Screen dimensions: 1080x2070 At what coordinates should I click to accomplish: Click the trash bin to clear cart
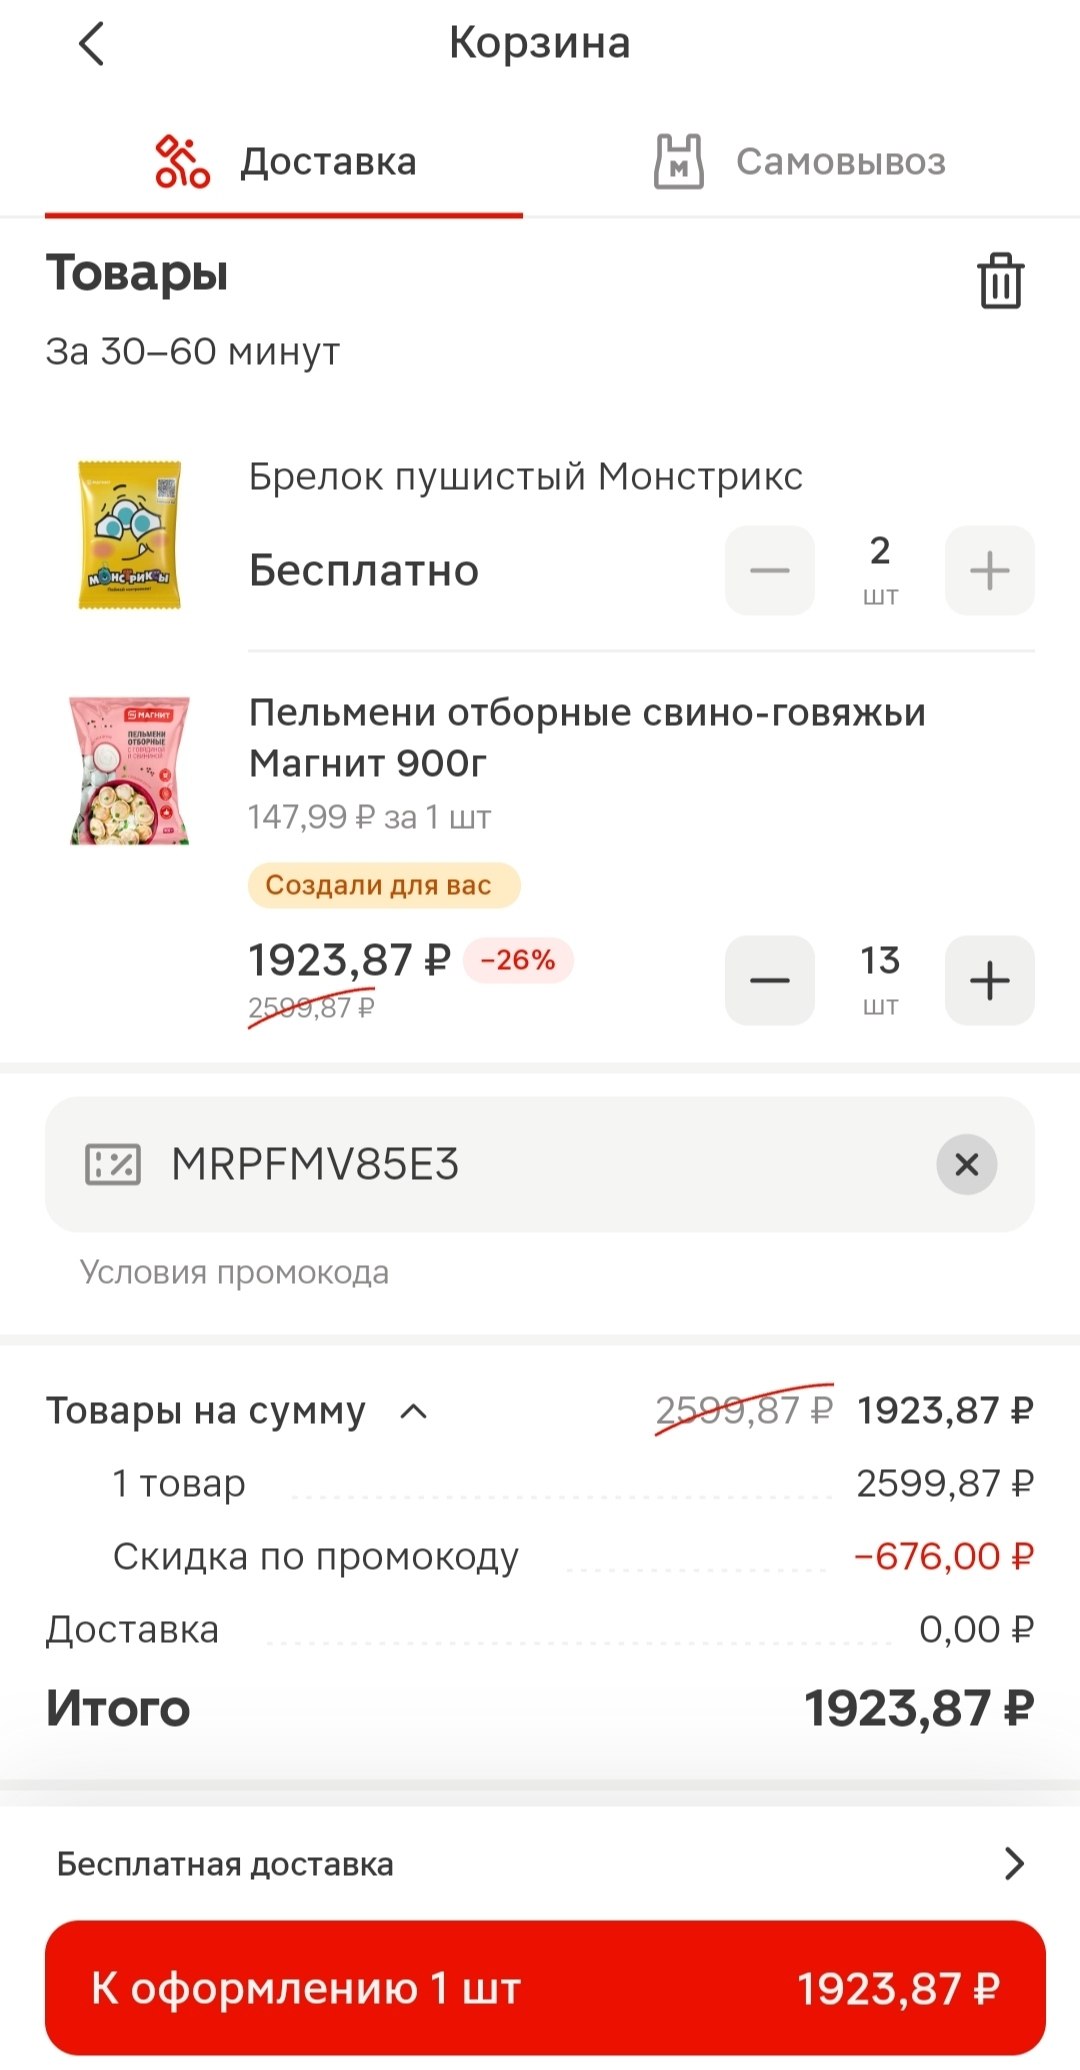click(x=1000, y=280)
